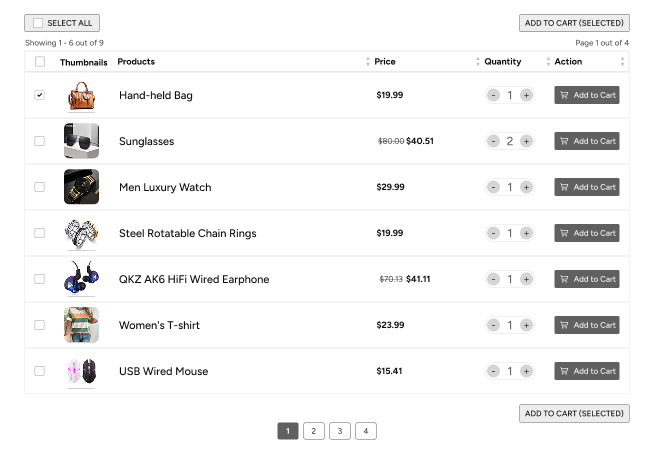Screen dimensions: 654x451
Task: Sort by Action column arrows
Action: pos(622,62)
